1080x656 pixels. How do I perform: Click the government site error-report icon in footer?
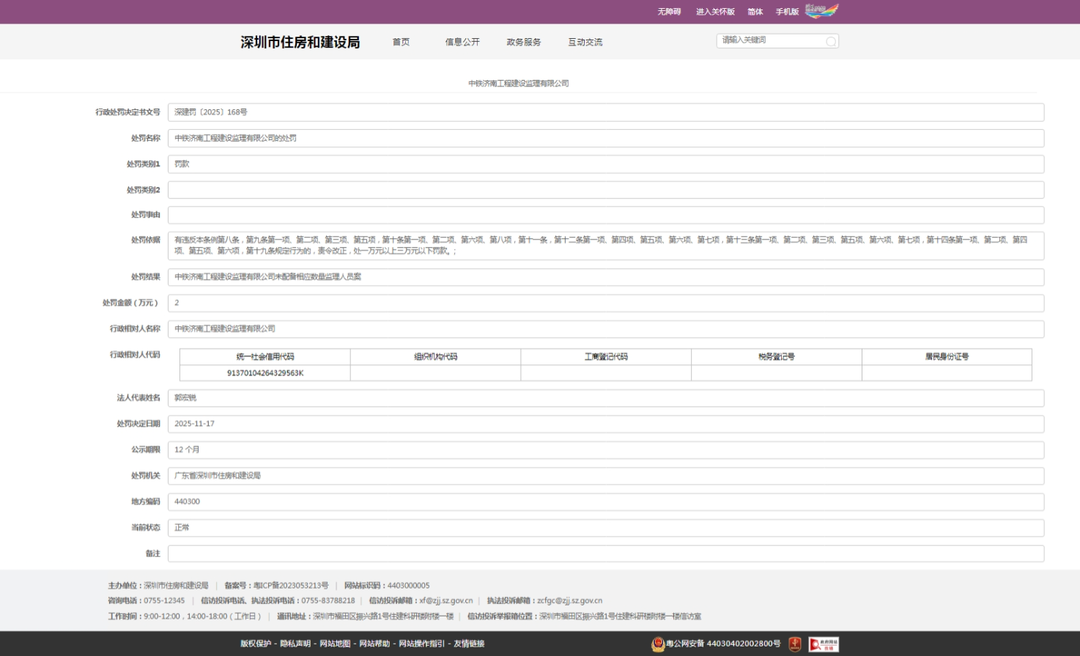coord(823,644)
